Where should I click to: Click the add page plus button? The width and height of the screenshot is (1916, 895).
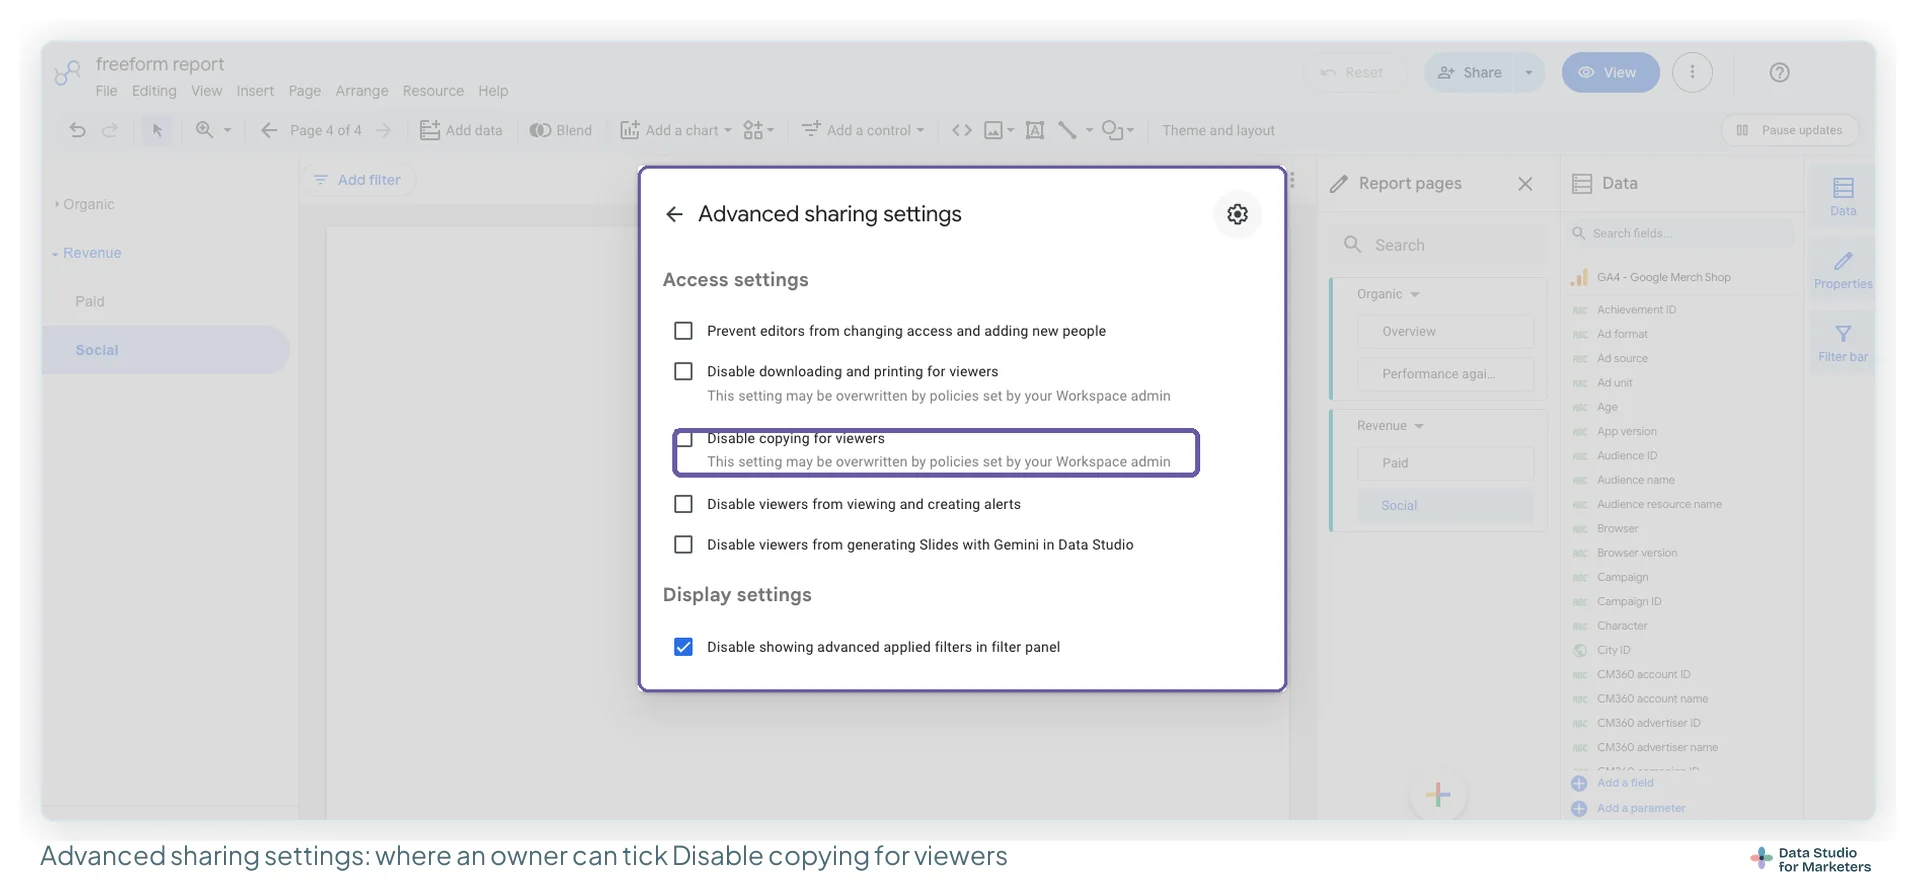pos(1438,794)
